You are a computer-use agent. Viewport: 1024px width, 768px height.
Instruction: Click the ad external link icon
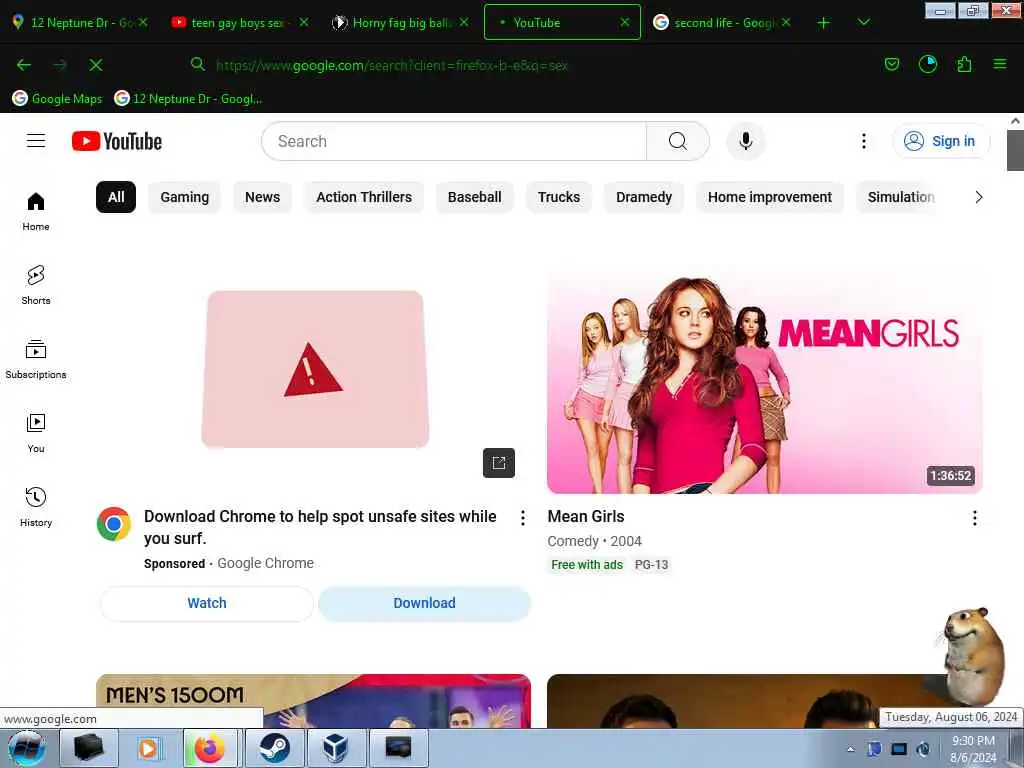click(x=499, y=463)
